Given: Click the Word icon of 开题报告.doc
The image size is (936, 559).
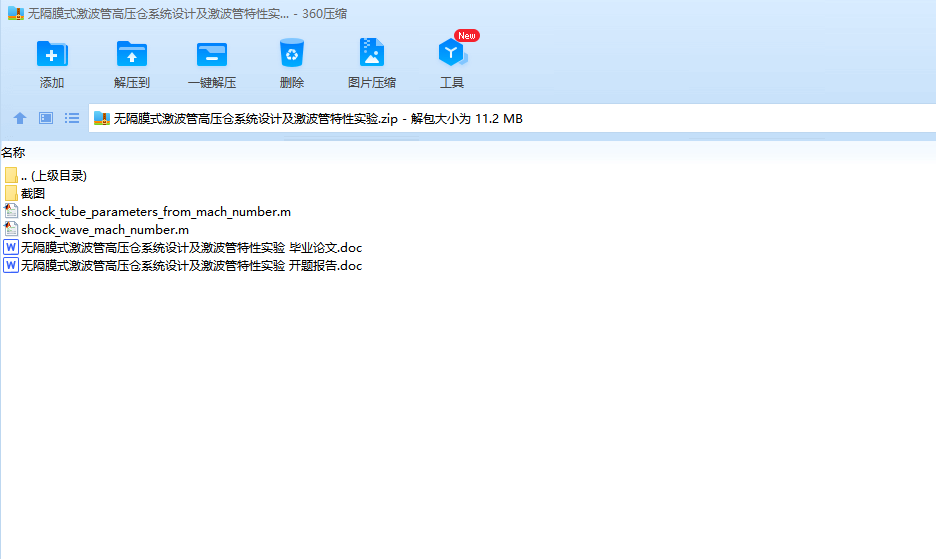Looking at the screenshot, I should coord(11,265).
